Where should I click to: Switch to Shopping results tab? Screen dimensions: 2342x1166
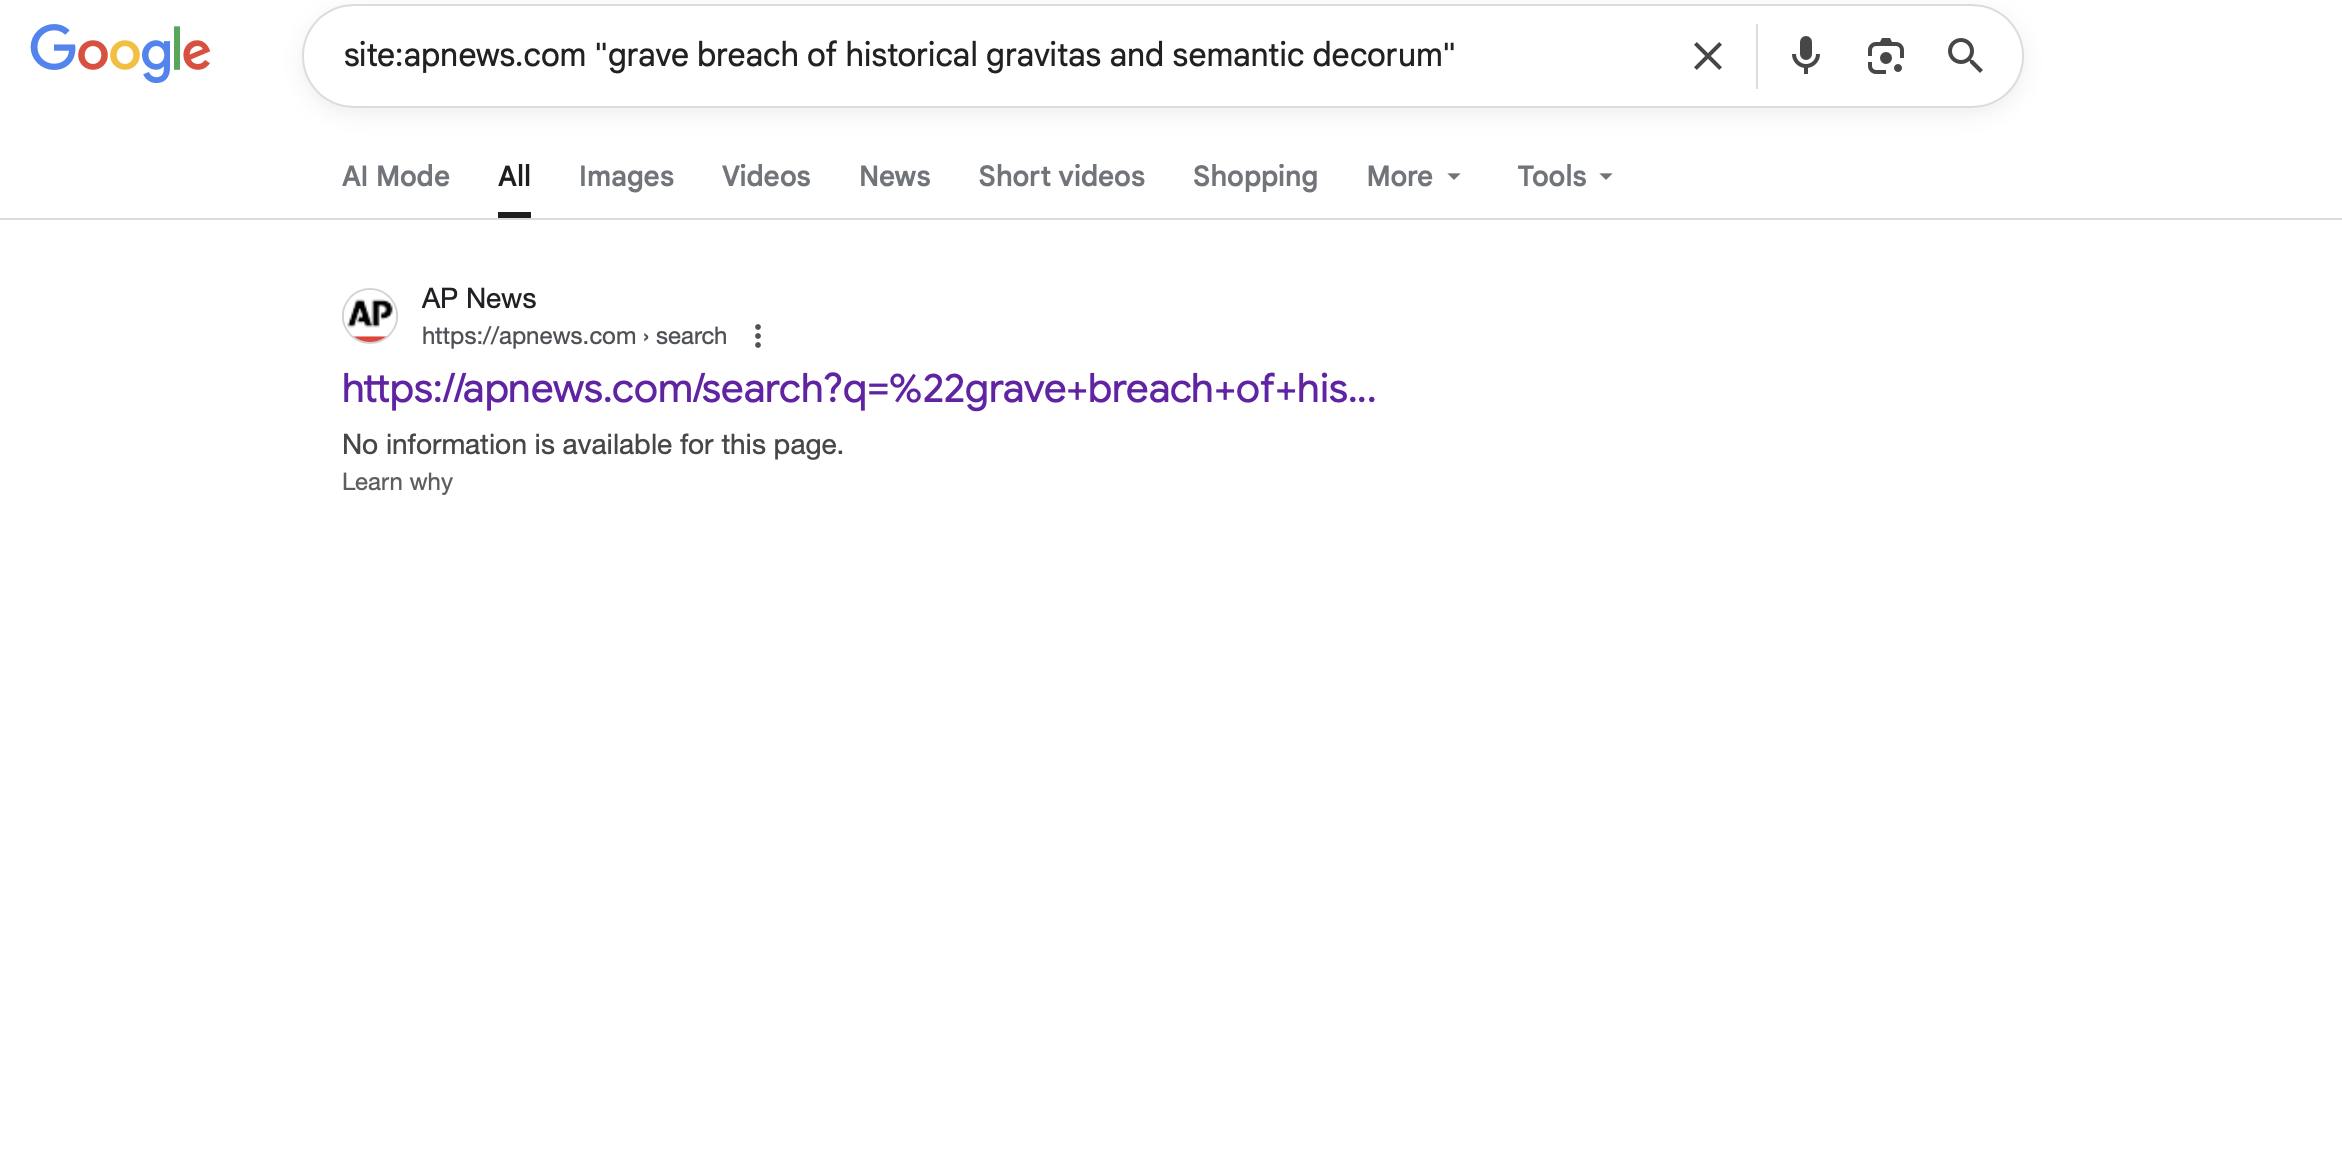click(x=1255, y=176)
